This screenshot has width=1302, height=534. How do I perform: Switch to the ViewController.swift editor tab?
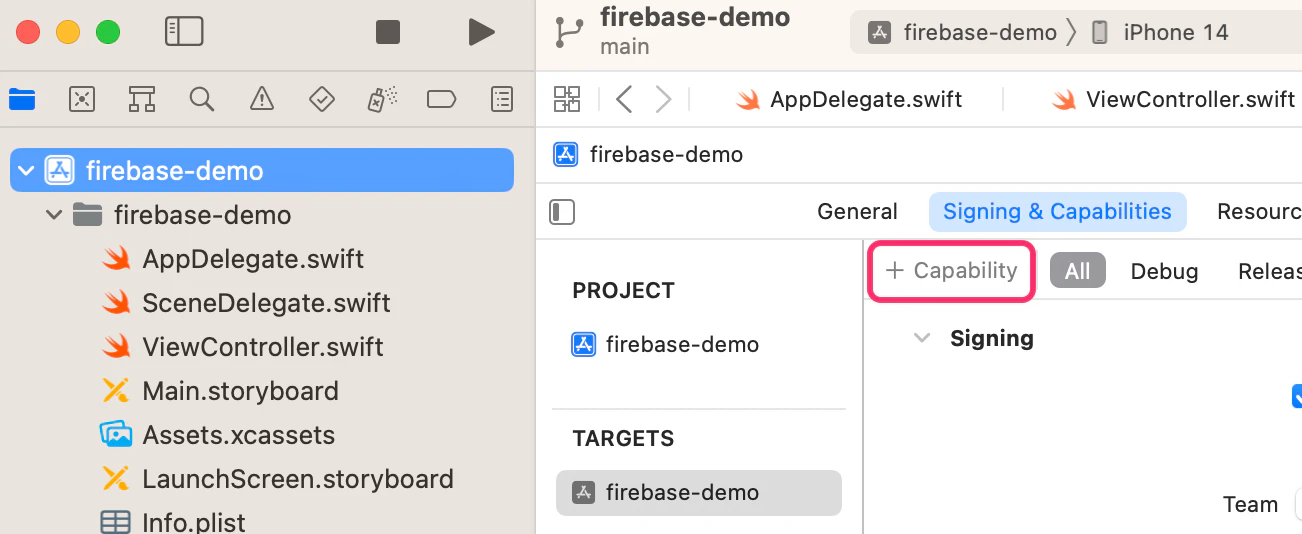[1174, 99]
